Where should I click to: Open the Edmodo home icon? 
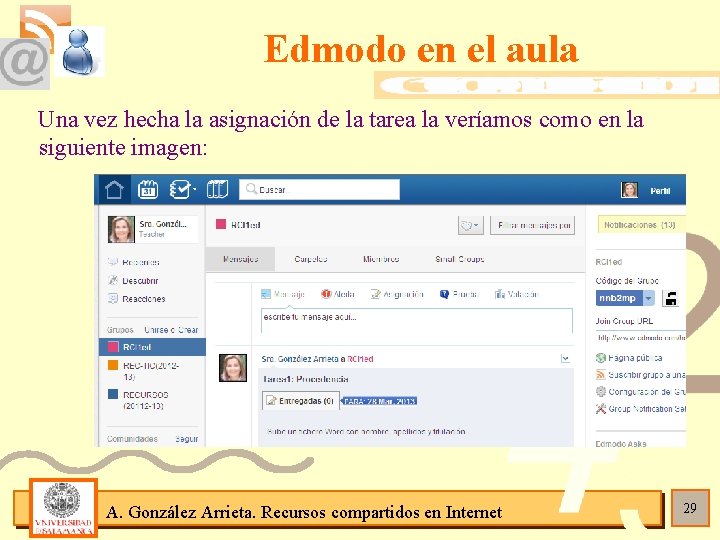click(x=114, y=189)
